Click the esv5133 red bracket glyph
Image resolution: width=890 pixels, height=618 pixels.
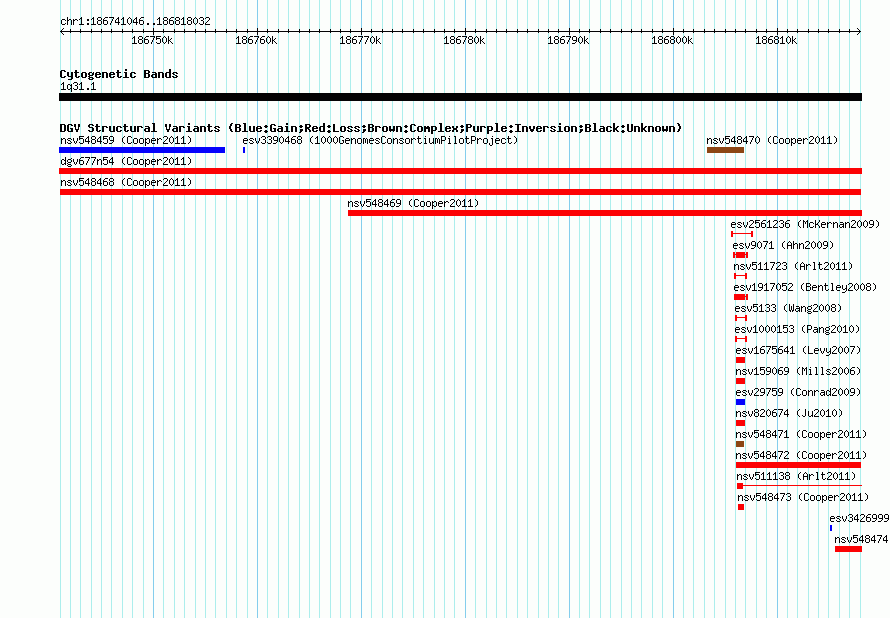click(x=741, y=318)
